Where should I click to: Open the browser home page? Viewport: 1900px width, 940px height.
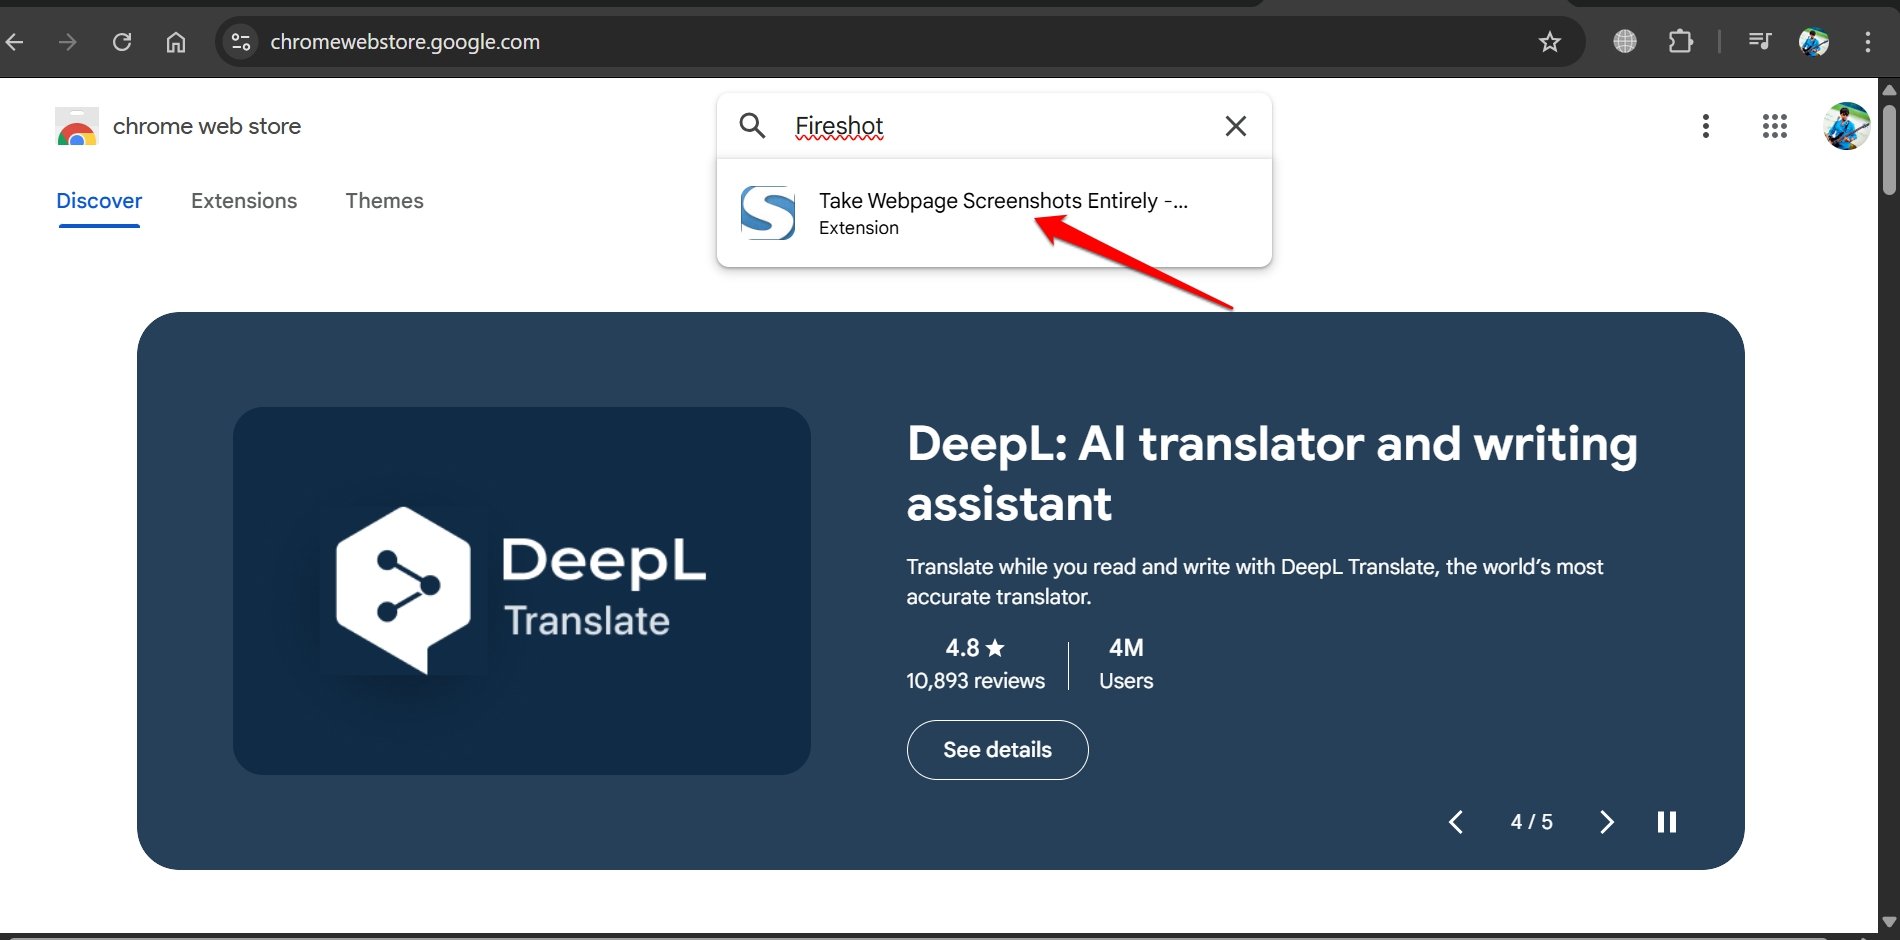coord(176,42)
